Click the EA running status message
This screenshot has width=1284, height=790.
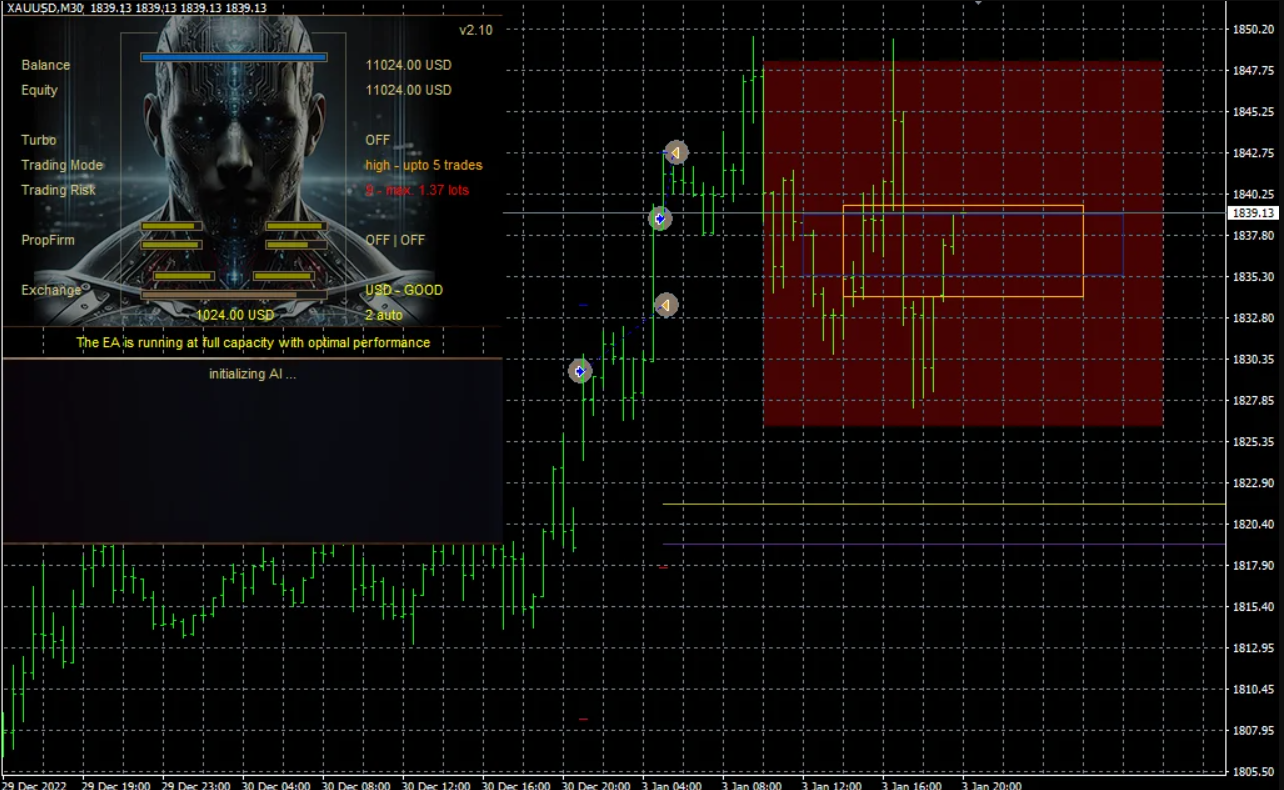[x=253, y=342]
